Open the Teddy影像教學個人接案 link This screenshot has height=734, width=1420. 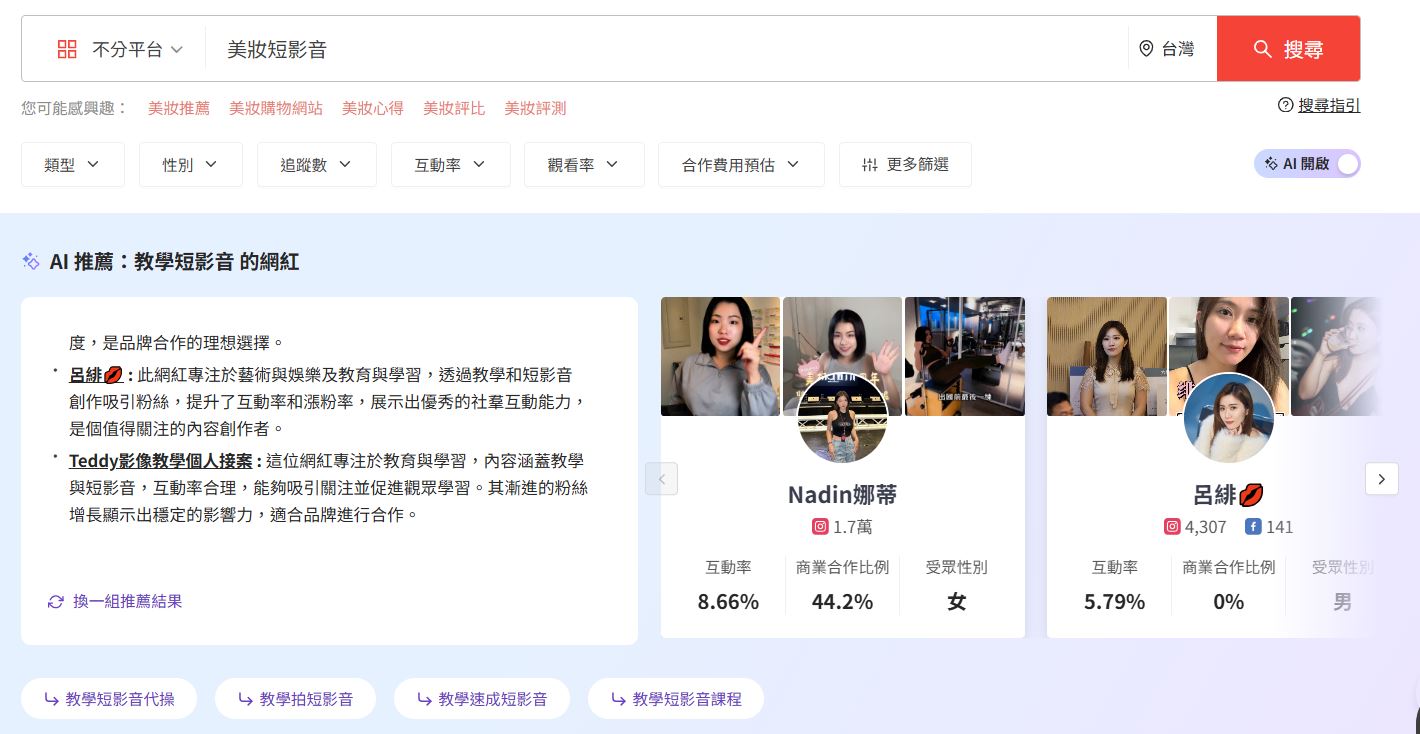coord(161,461)
